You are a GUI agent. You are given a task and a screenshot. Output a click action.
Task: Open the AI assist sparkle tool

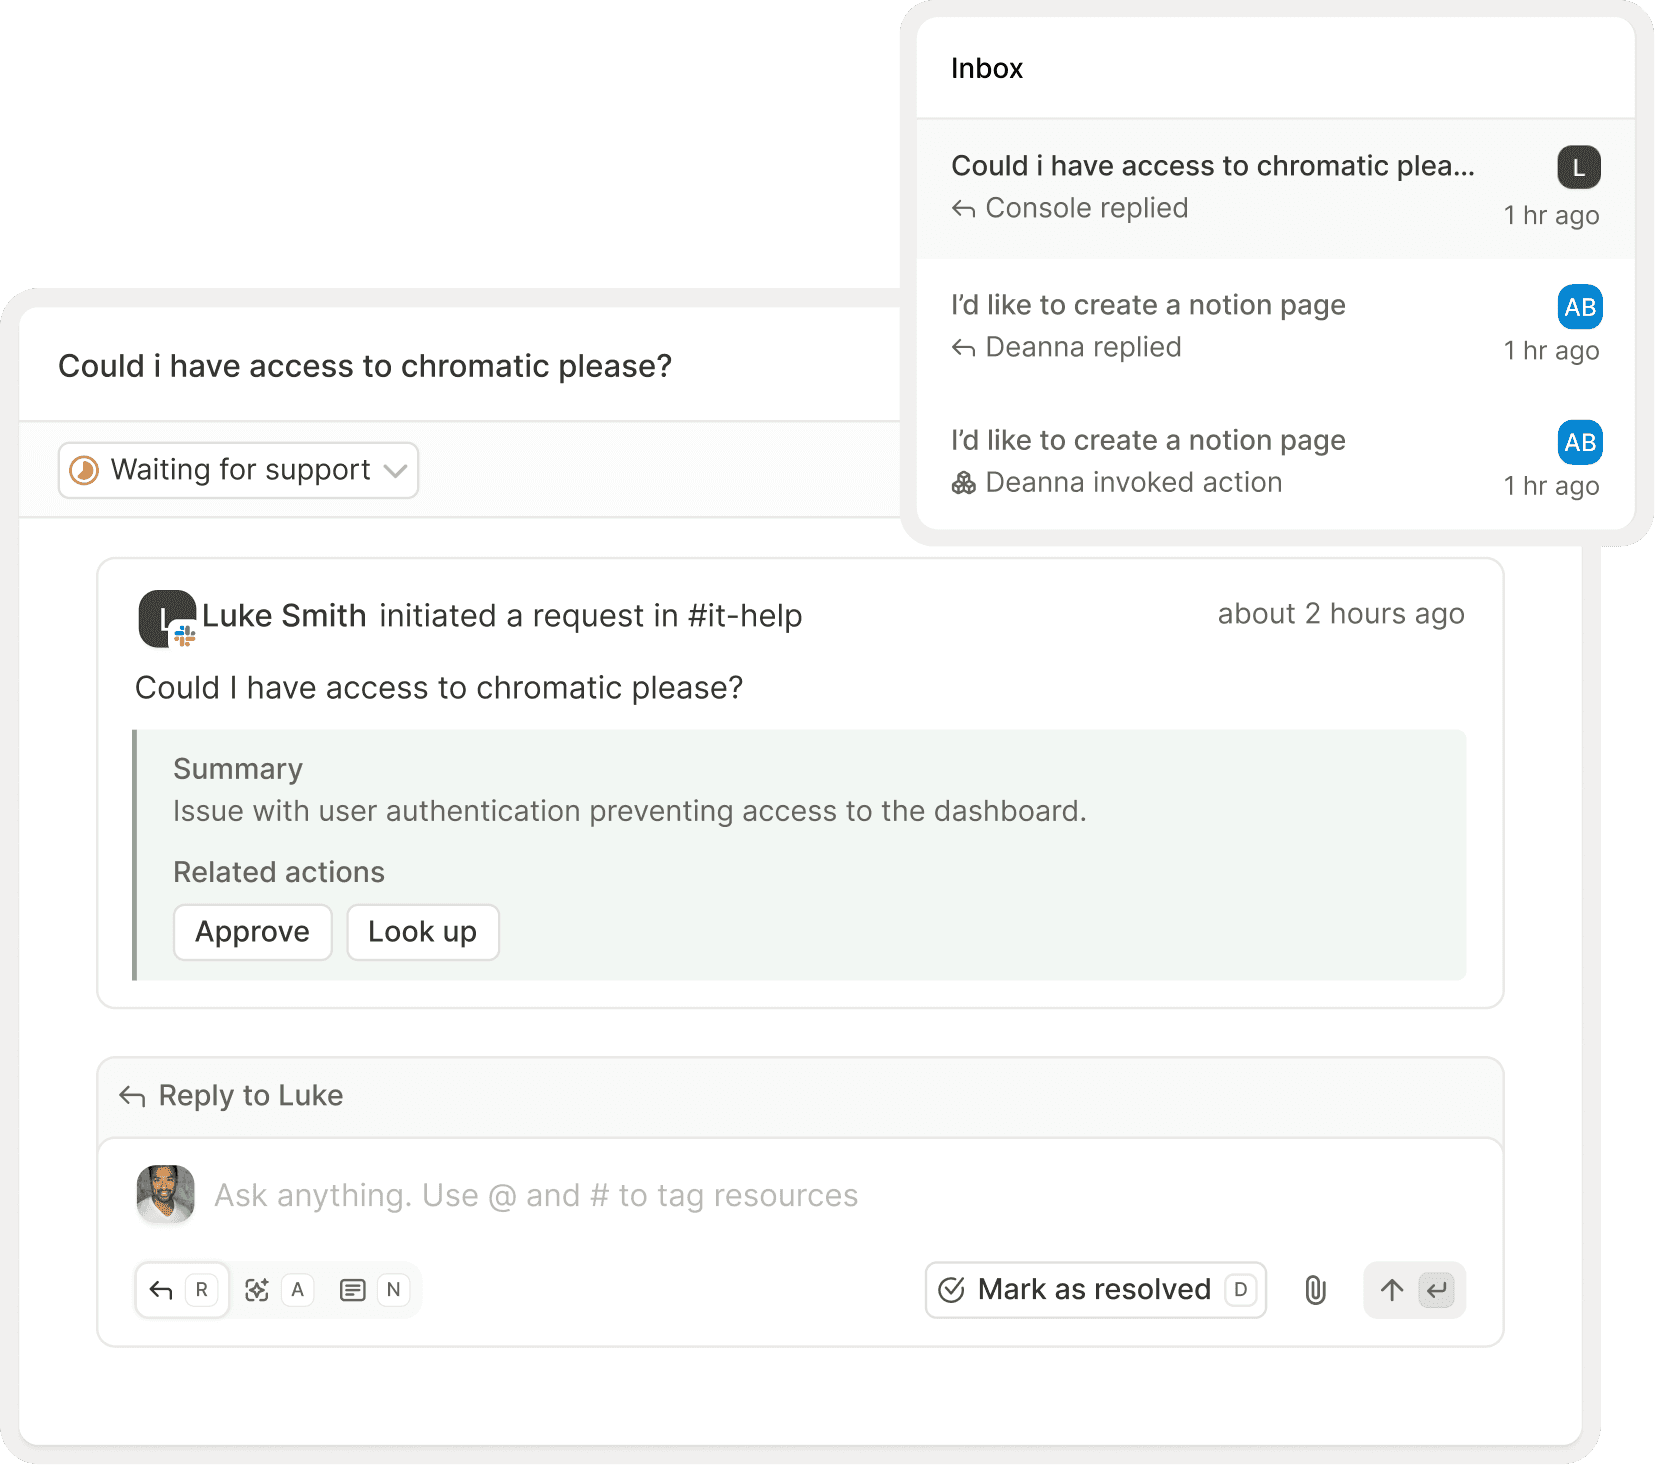(x=257, y=1290)
